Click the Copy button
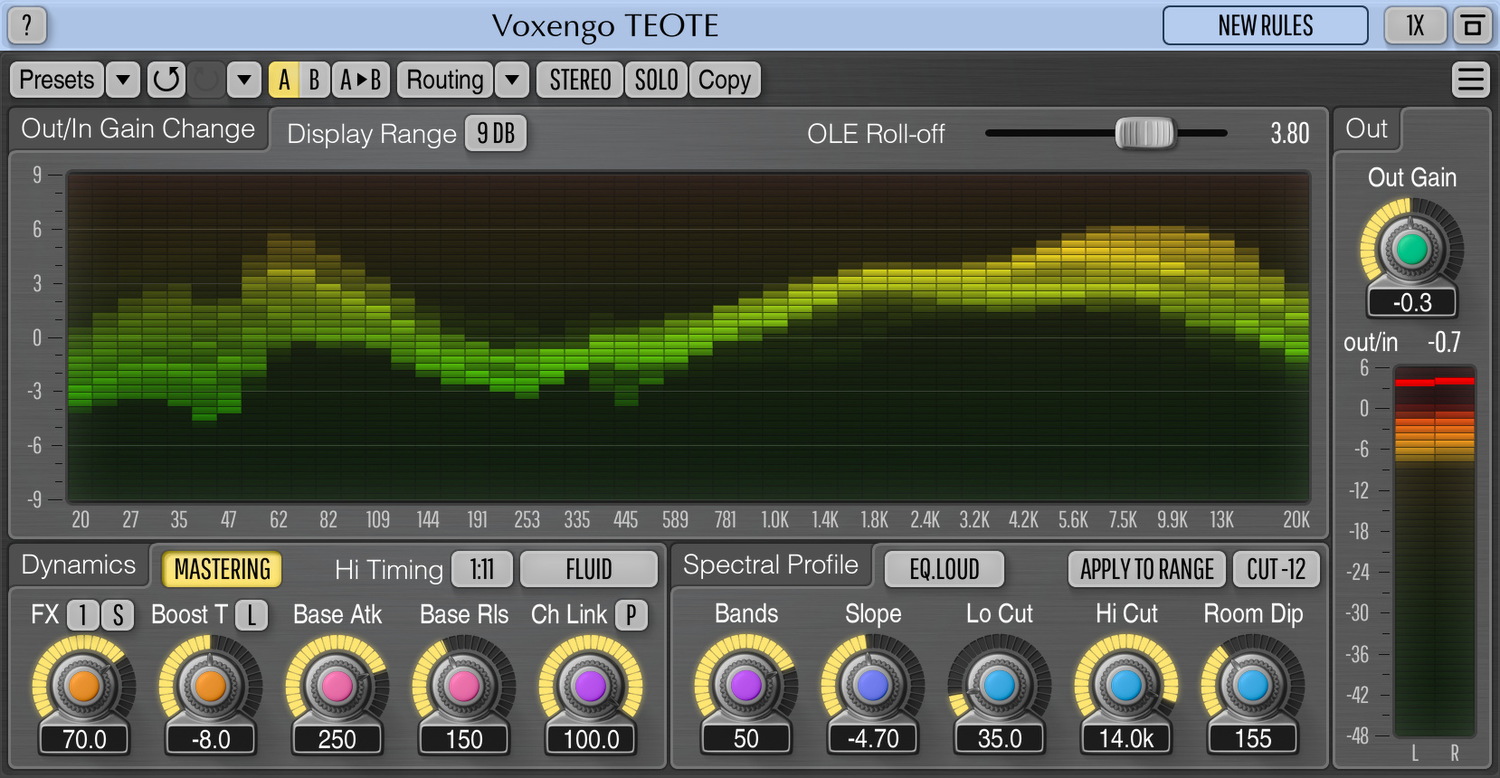 (724, 80)
